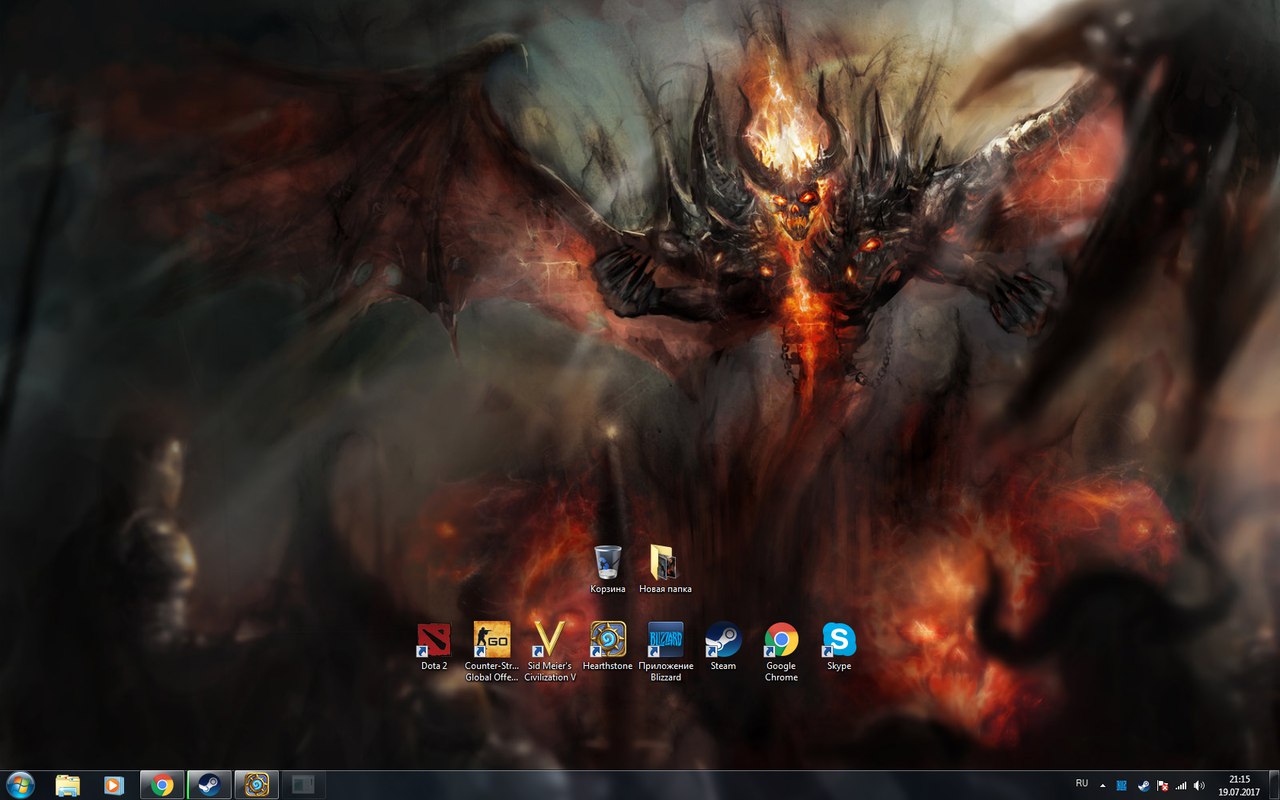The image size is (1280, 800).
Task: Switch to Chrome window in taskbar
Action: 162,785
